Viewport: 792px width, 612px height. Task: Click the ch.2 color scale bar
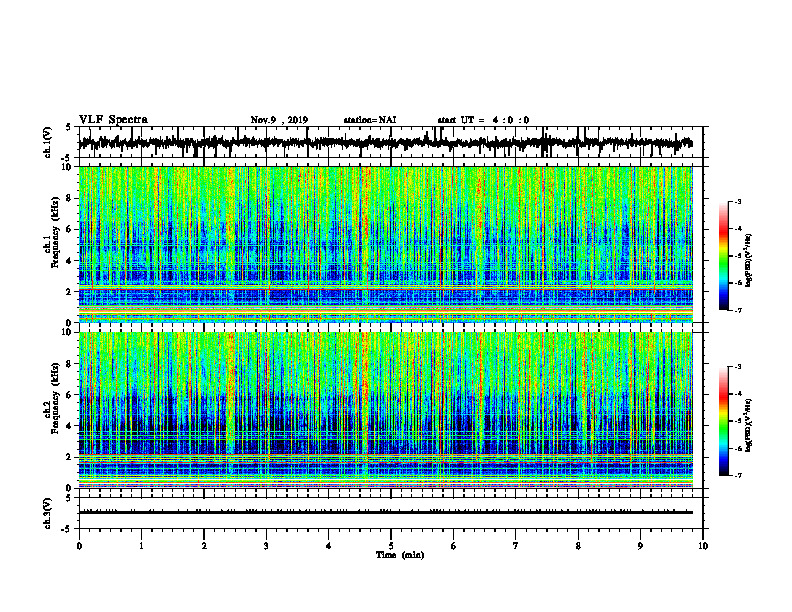pos(723,421)
